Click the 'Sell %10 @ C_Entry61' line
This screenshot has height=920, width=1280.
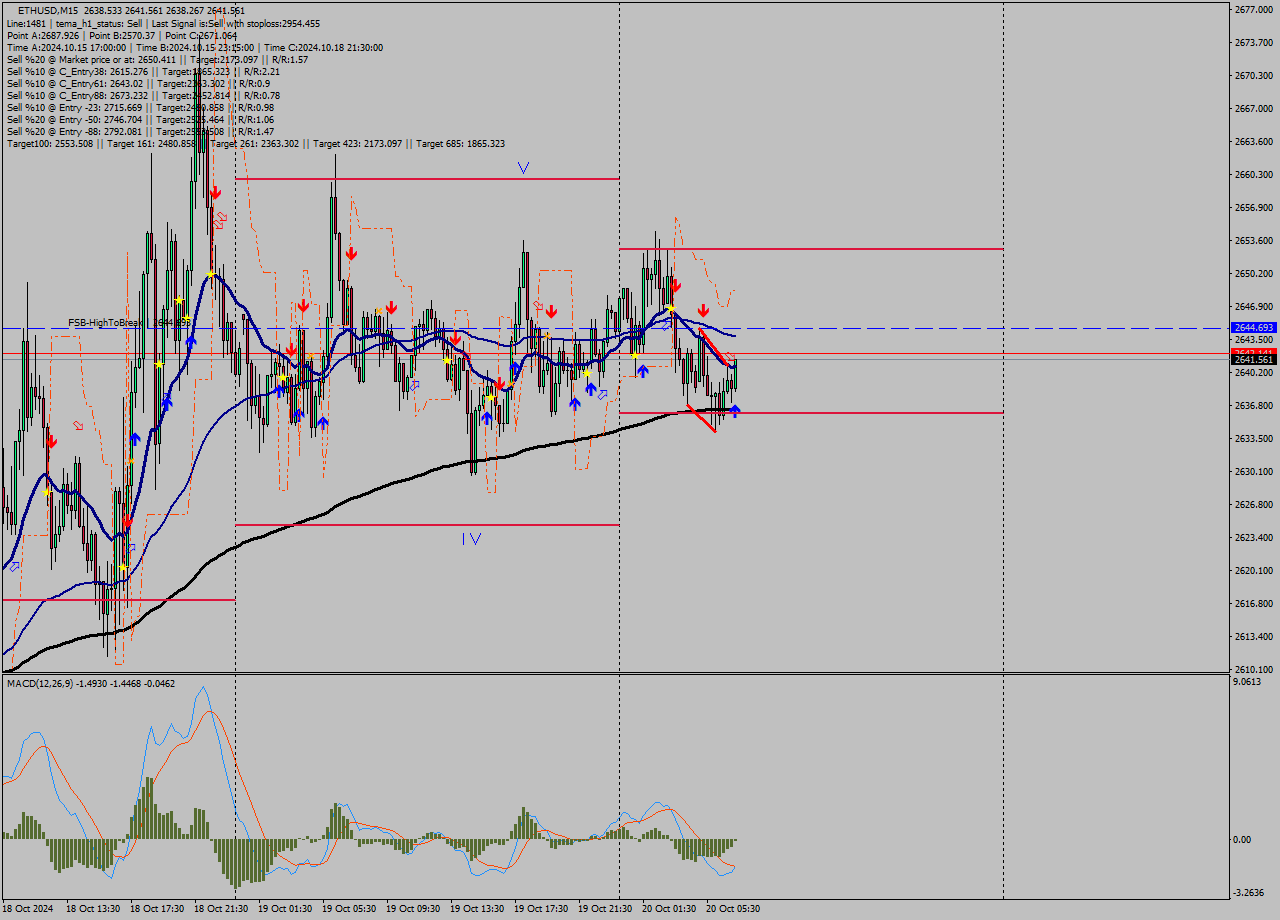[138, 83]
